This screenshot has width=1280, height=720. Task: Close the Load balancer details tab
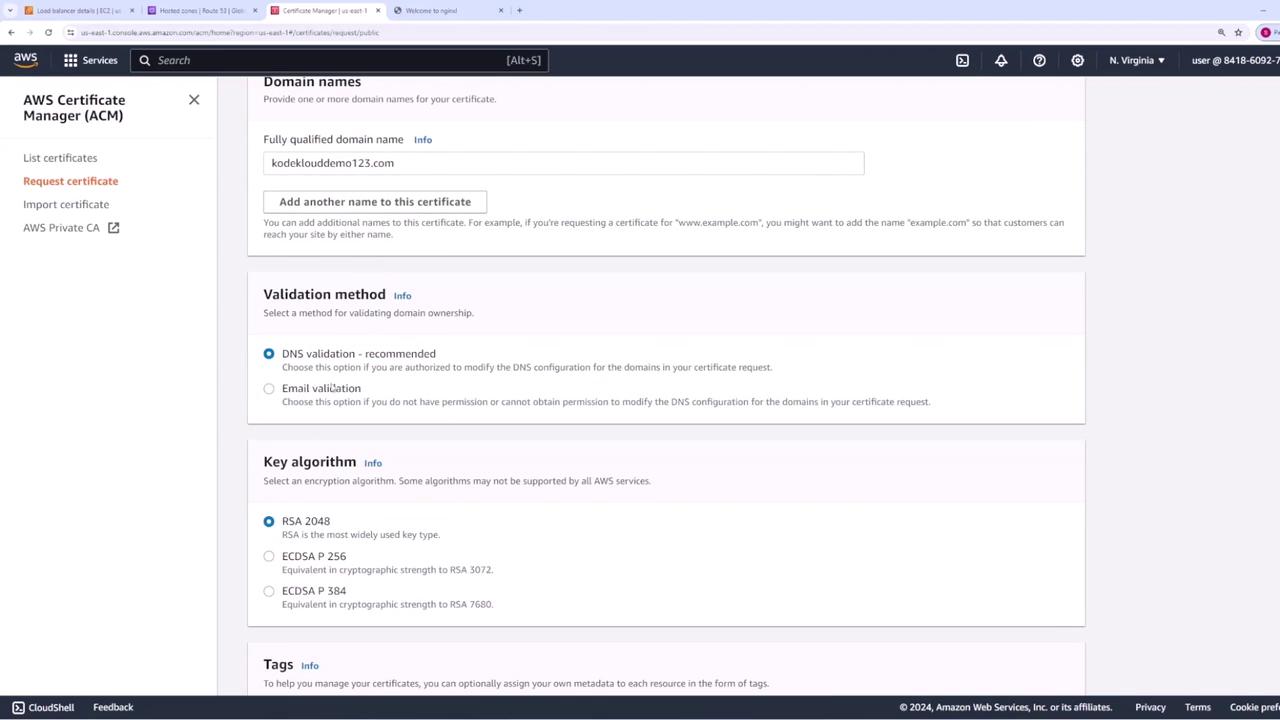pos(131,11)
